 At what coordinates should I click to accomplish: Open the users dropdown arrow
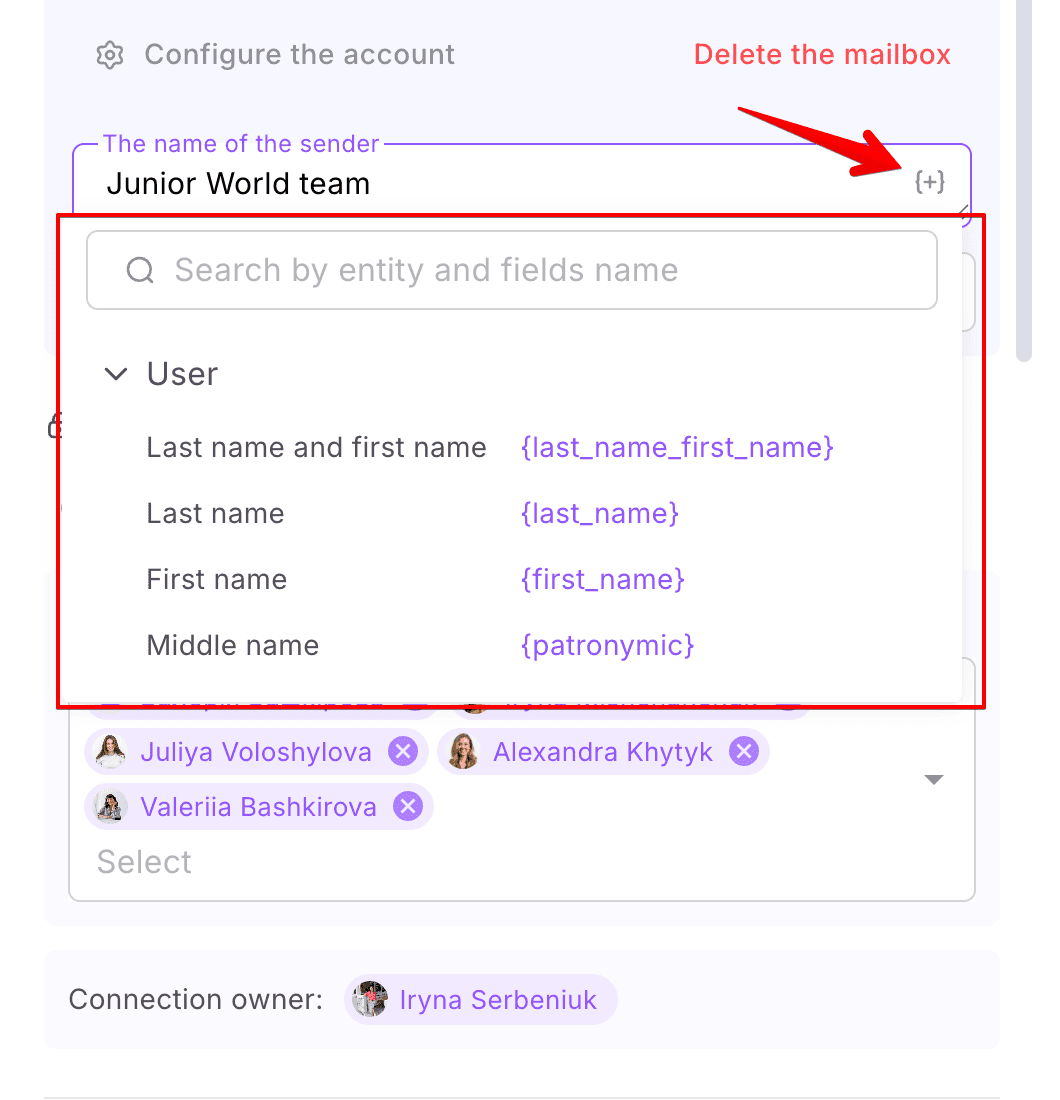tap(934, 779)
